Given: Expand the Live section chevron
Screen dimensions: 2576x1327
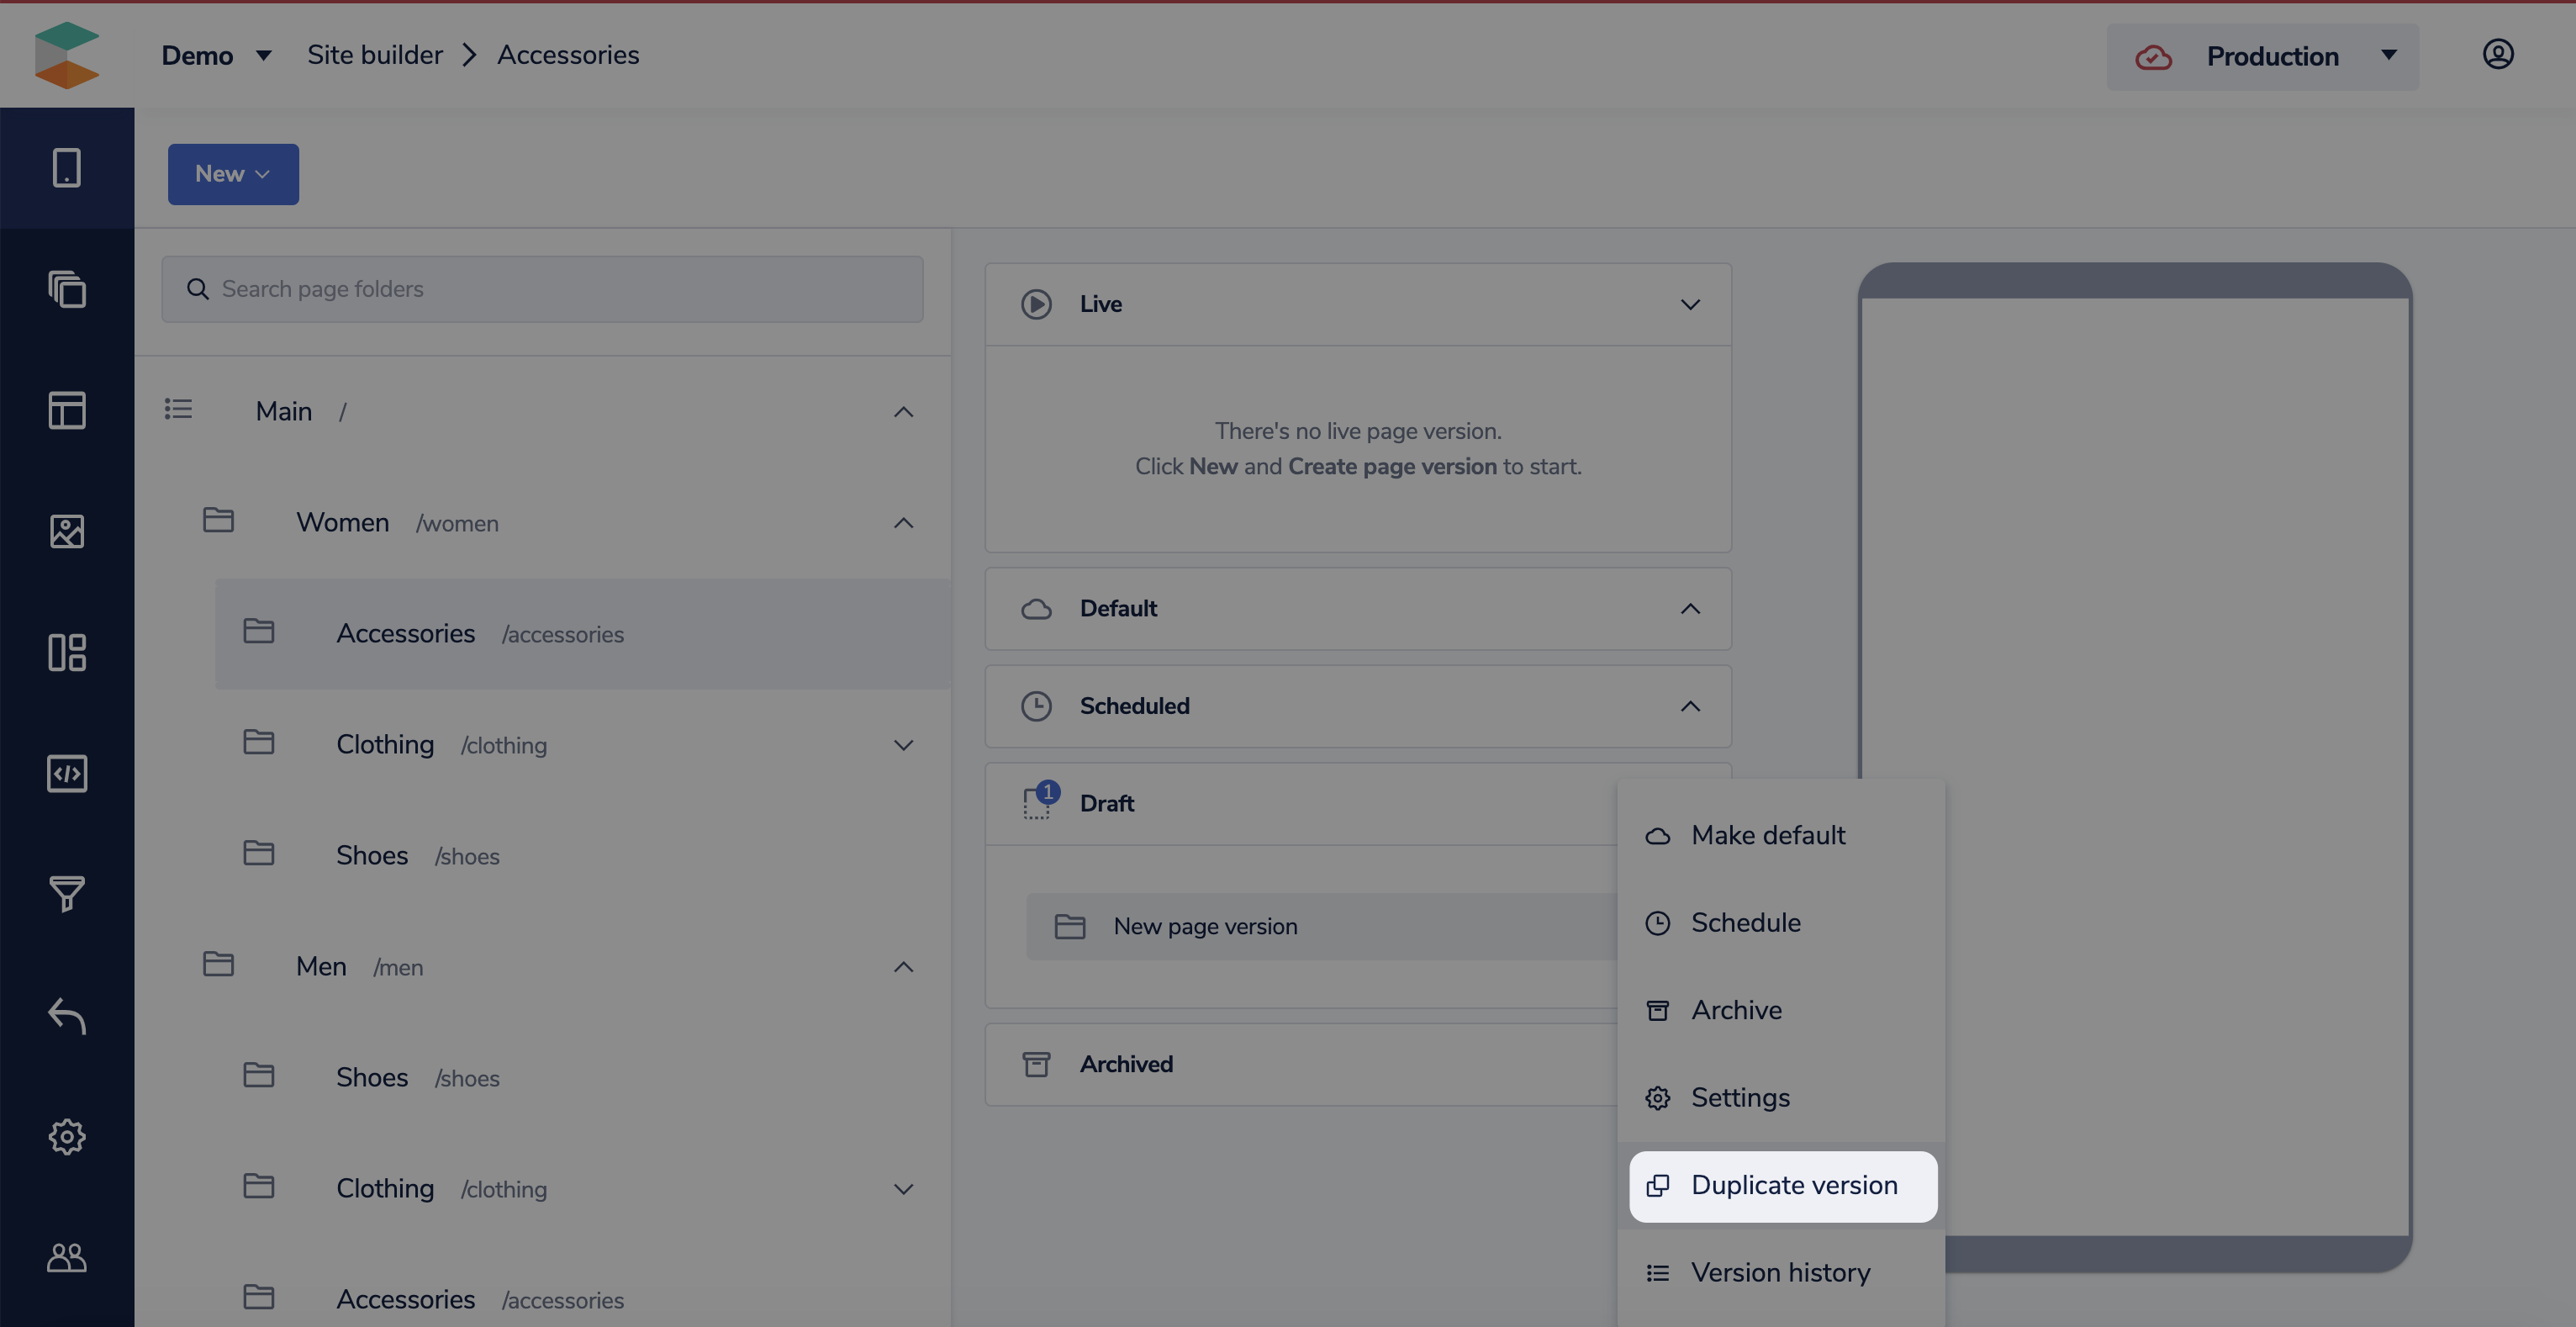Looking at the screenshot, I should pyautogui.click(x=1689, y=304).
